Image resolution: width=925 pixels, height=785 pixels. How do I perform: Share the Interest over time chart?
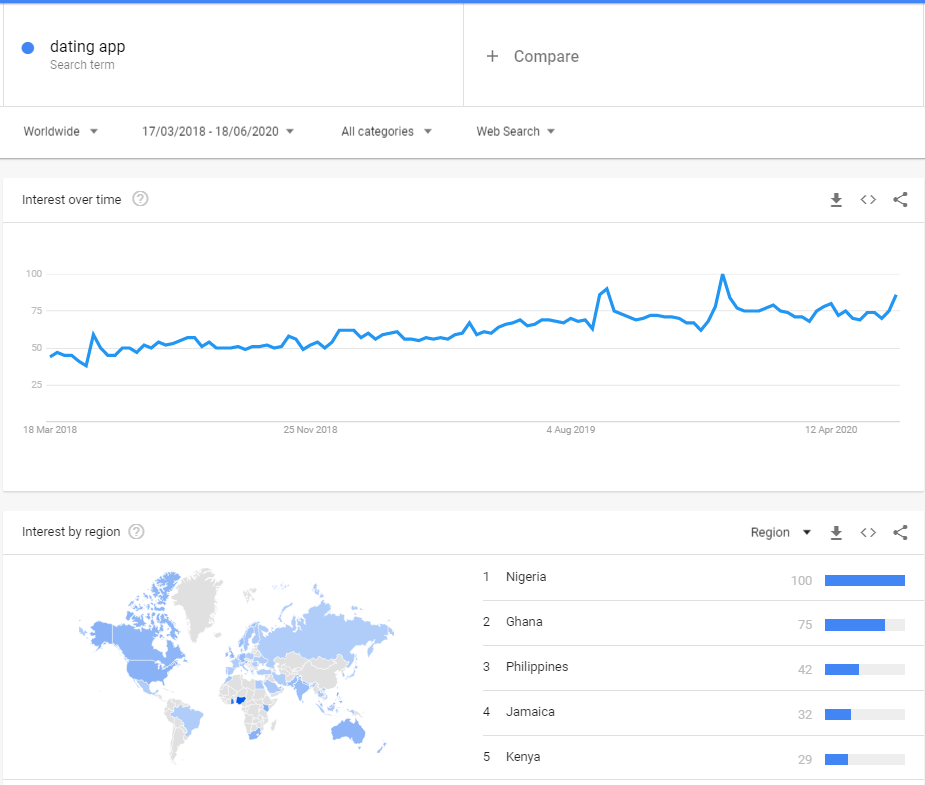(x=900, y=200)
